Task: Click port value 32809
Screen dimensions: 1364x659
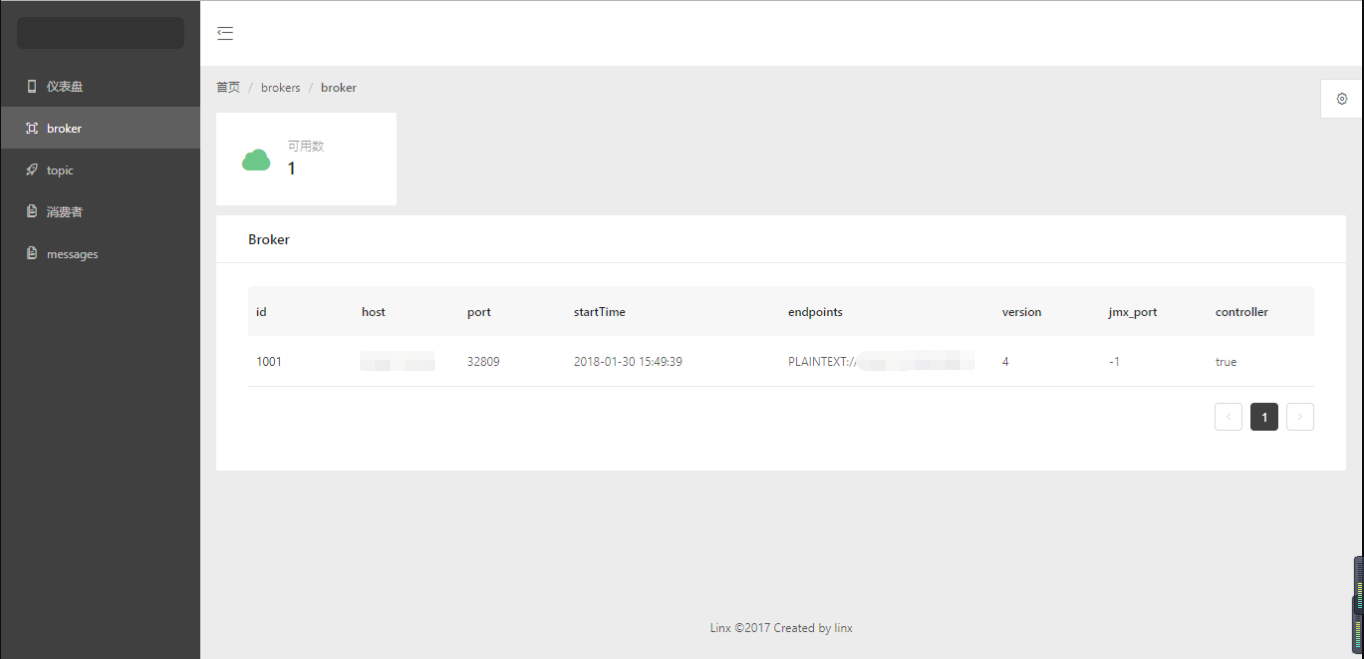Action: pos(483,362)
